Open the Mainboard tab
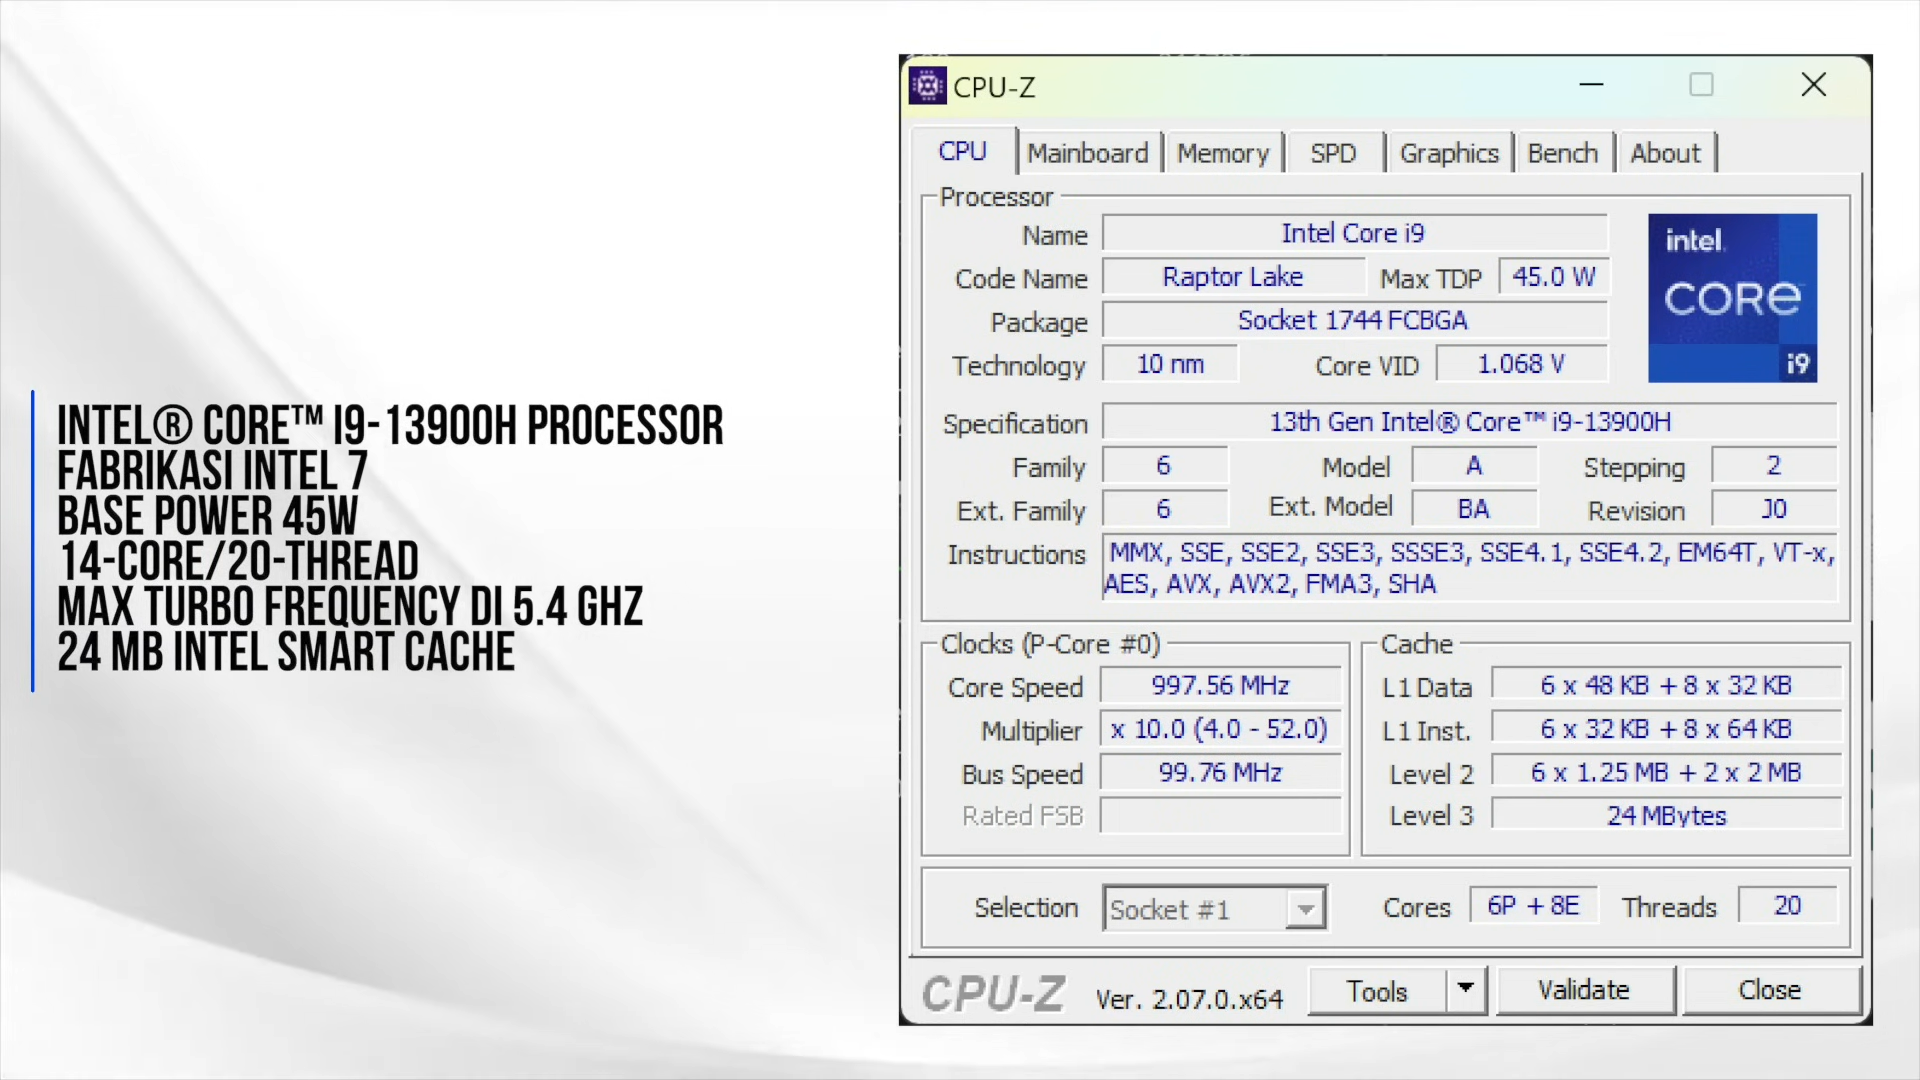Viewport: 1920px width, 1080px height. [1087, 152]
